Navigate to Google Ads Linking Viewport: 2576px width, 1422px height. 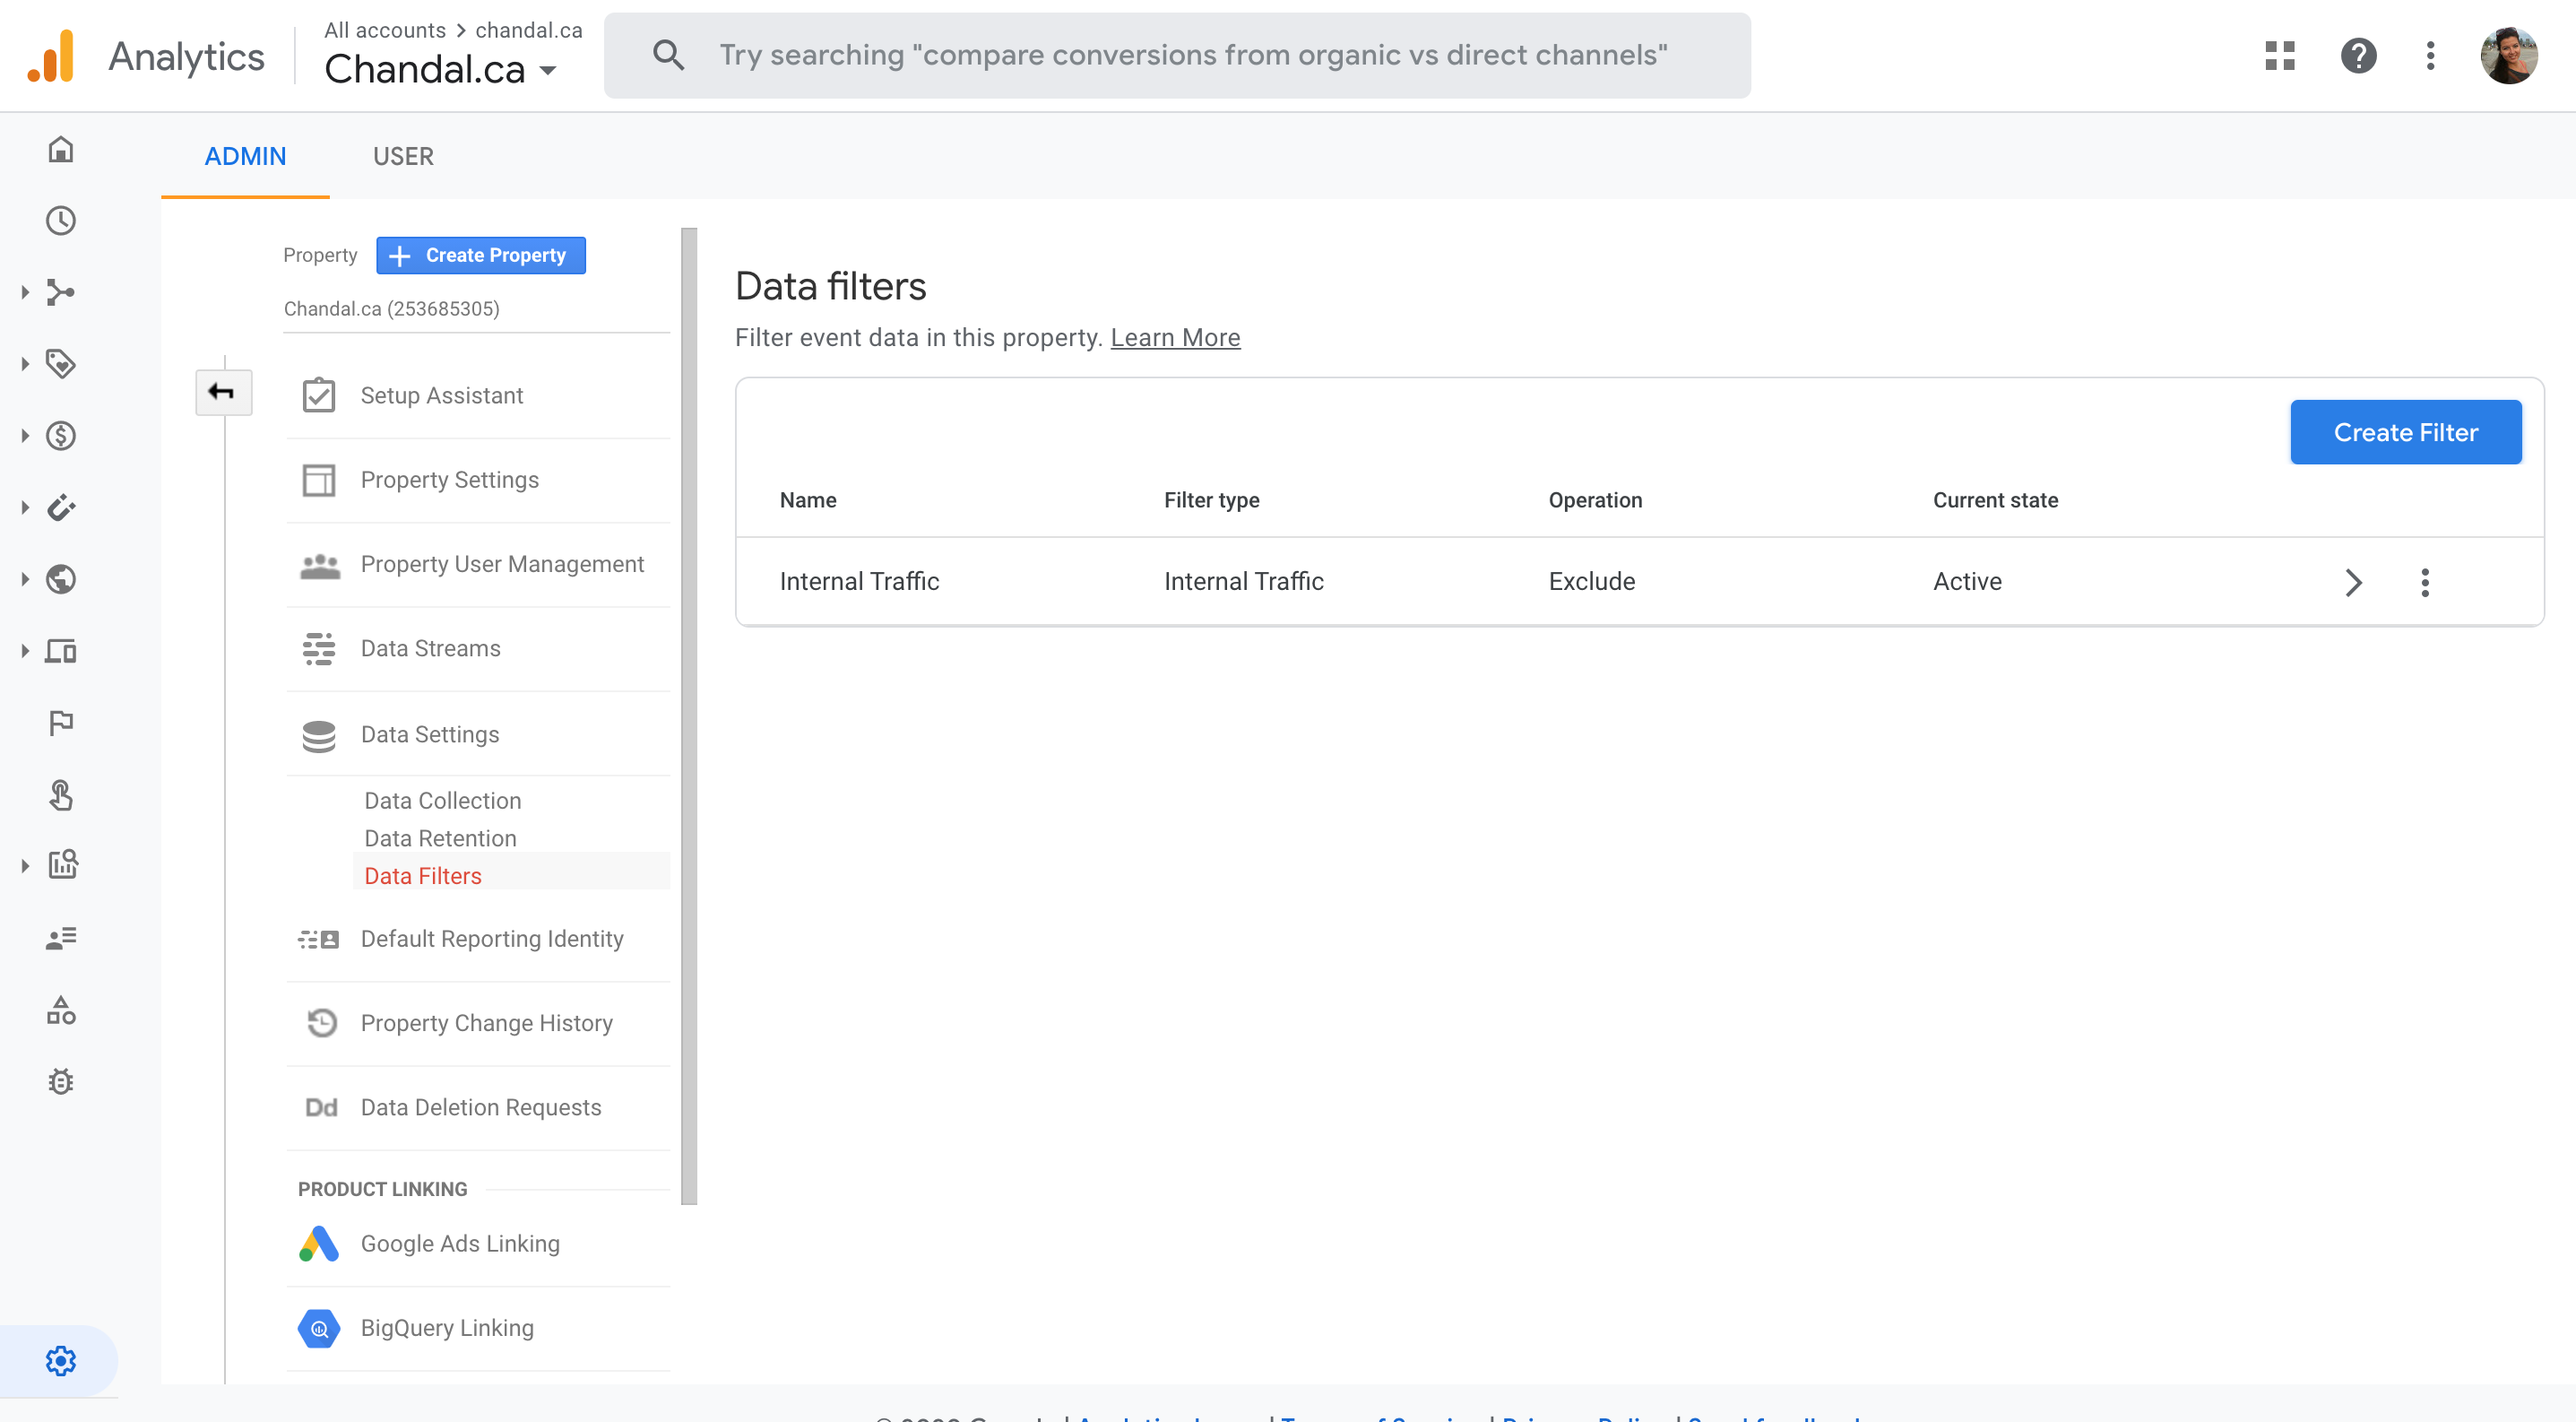click(459, 1244)
